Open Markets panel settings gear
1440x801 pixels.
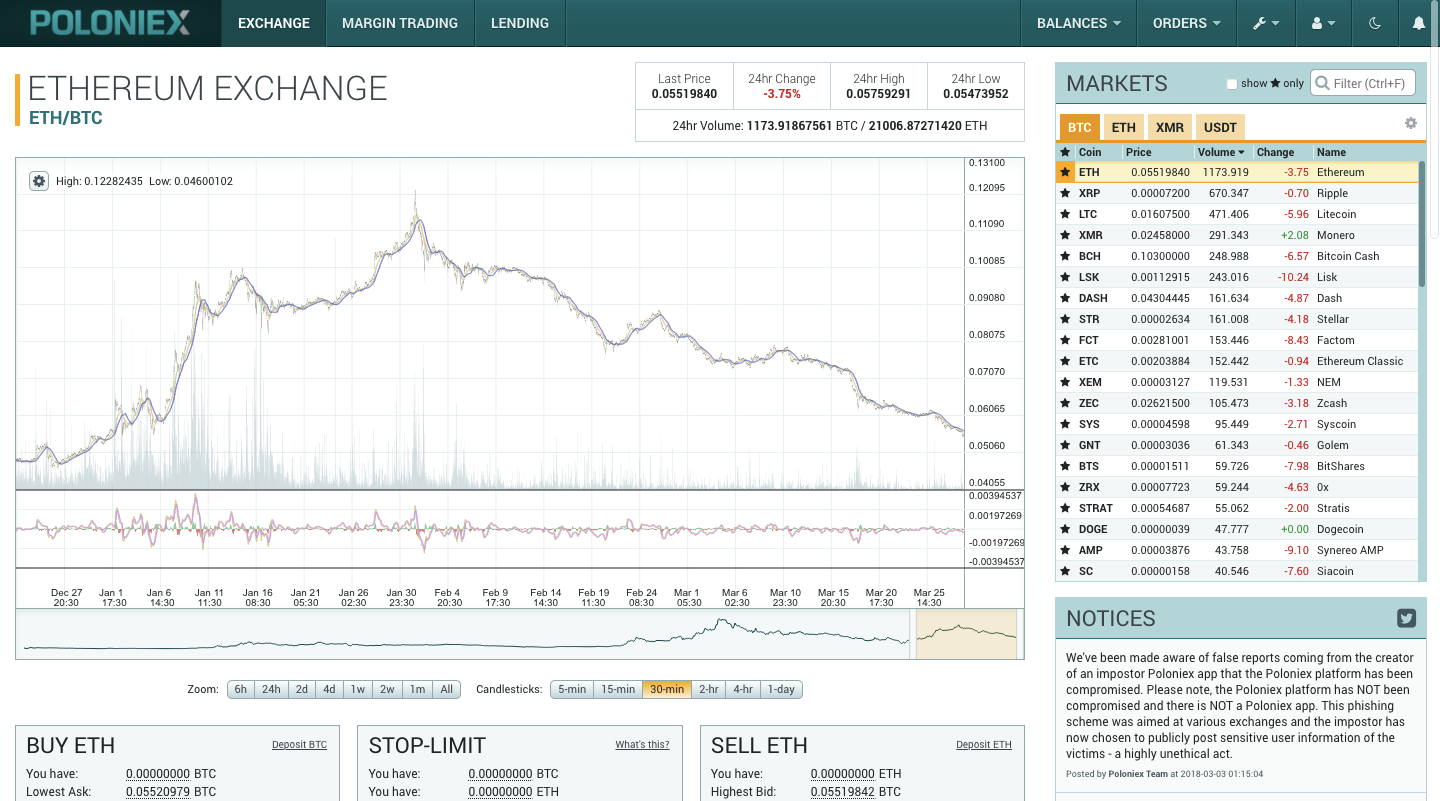pos(1410,123)
